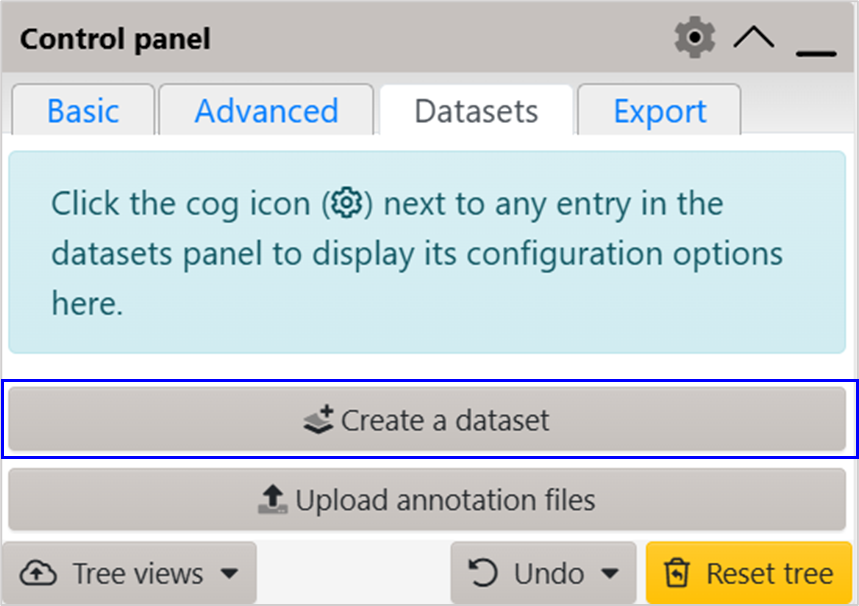Select the Datasets tab
Screen dimensions: 859x606
click(476, 110)
